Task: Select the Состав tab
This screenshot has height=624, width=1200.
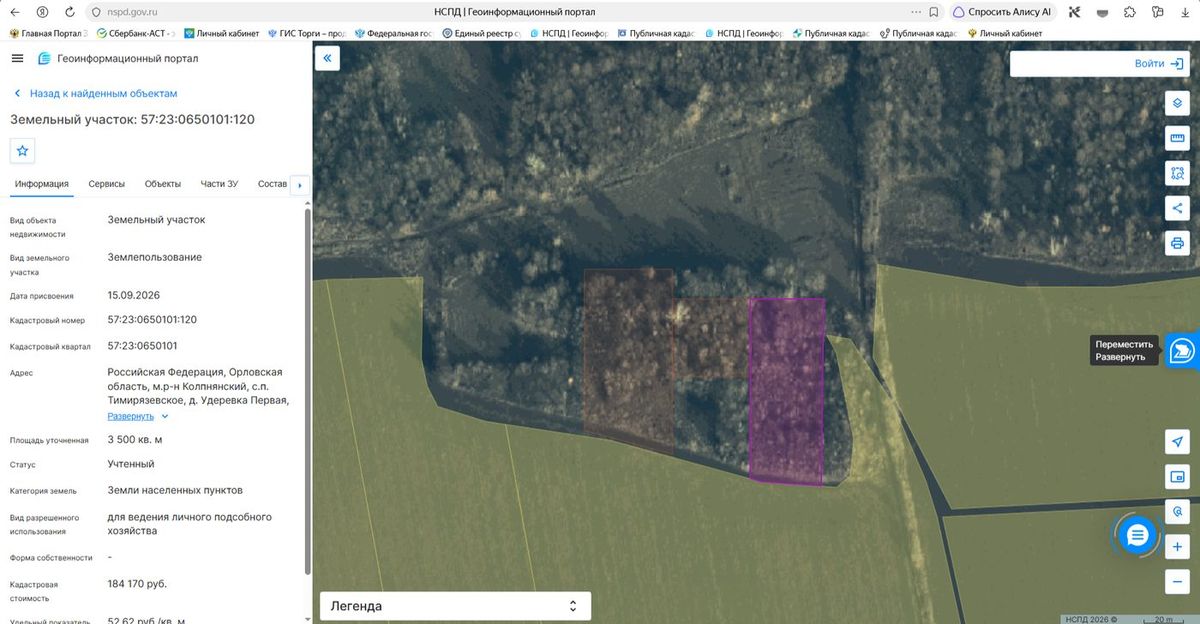Action: click(x=272, y=184)
